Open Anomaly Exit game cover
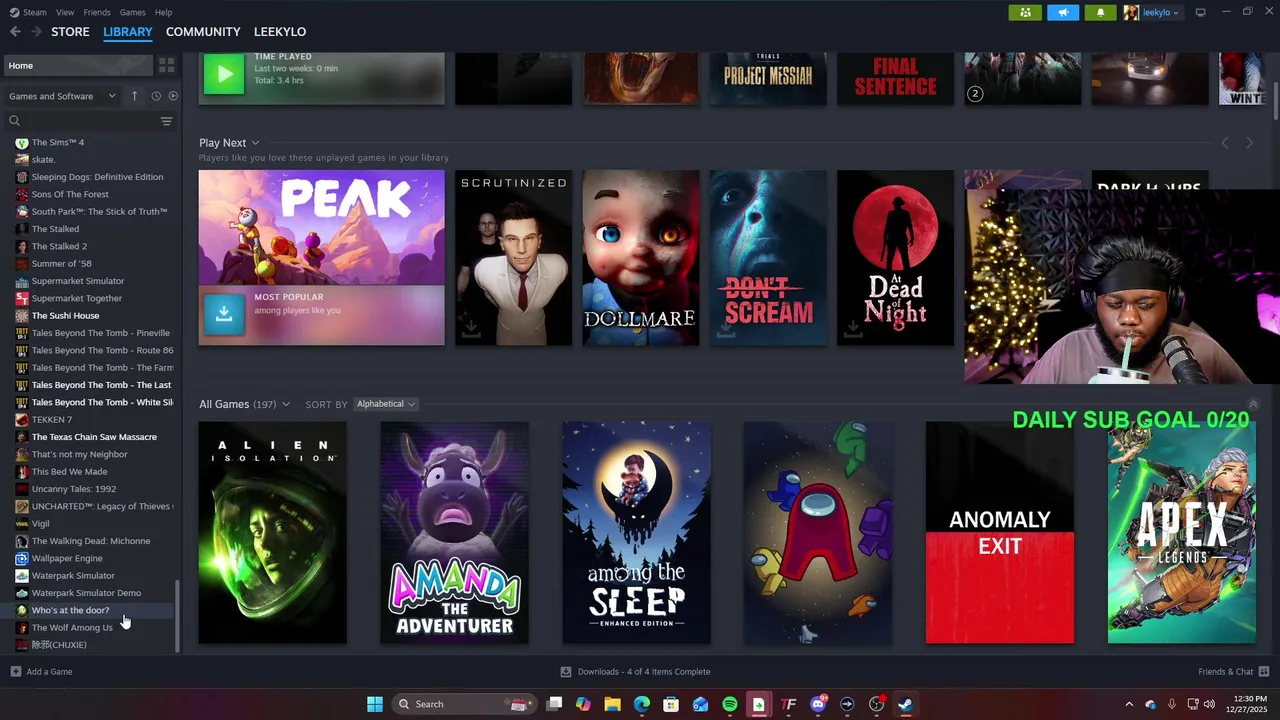This screenshot has width=1280, height=720. point(1000,532)
